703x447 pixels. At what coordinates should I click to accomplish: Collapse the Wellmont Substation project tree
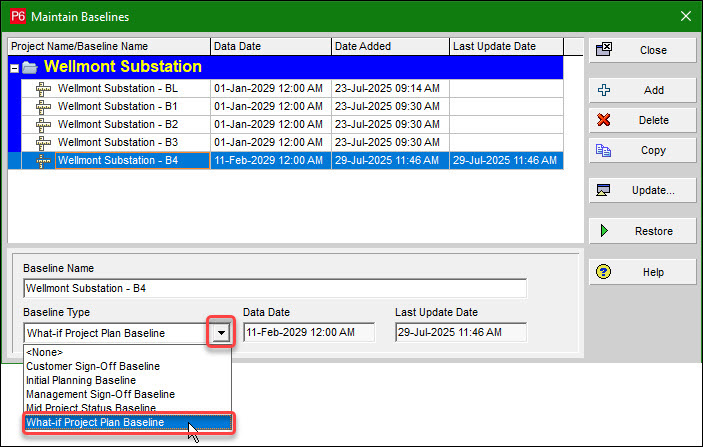(x=15, y=68)
